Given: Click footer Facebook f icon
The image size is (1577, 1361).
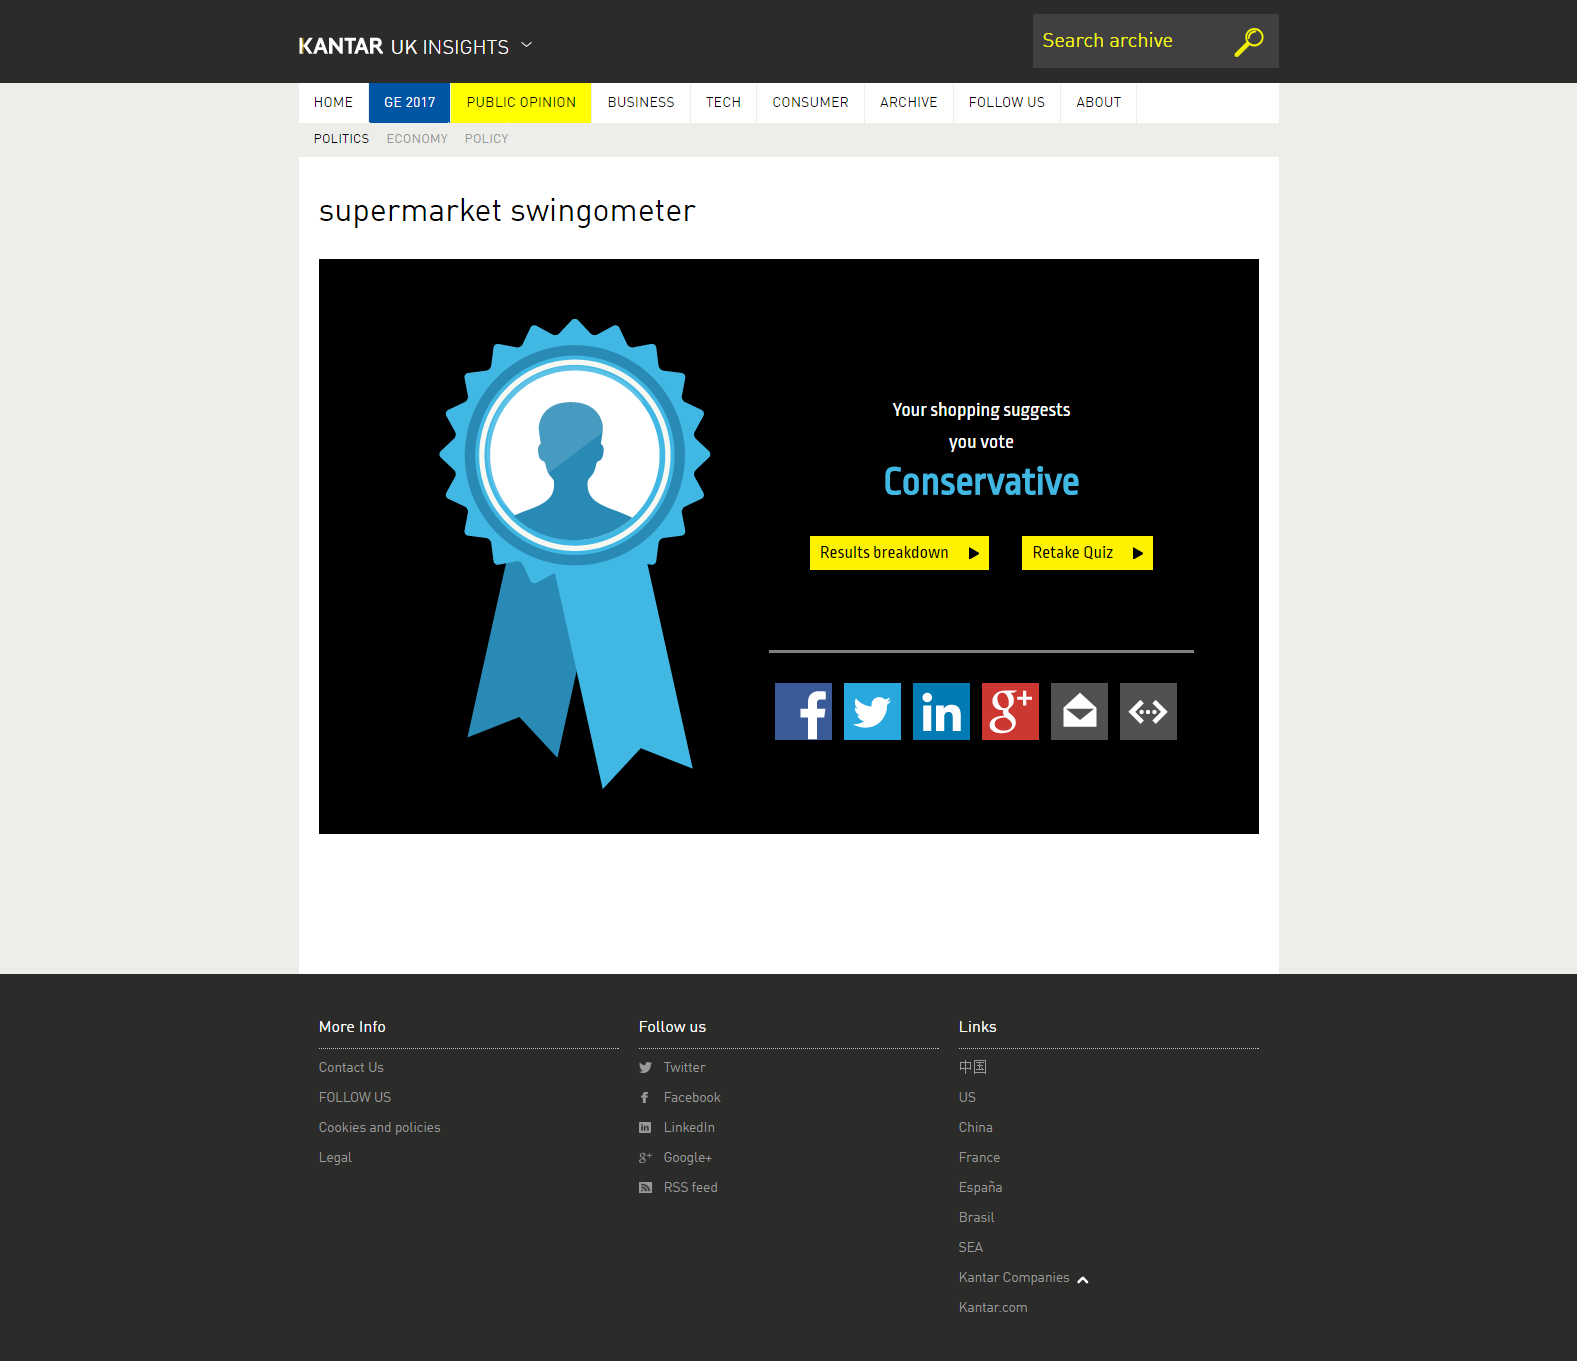Looking at the screenshot, I should click(x=645, y=1098).
